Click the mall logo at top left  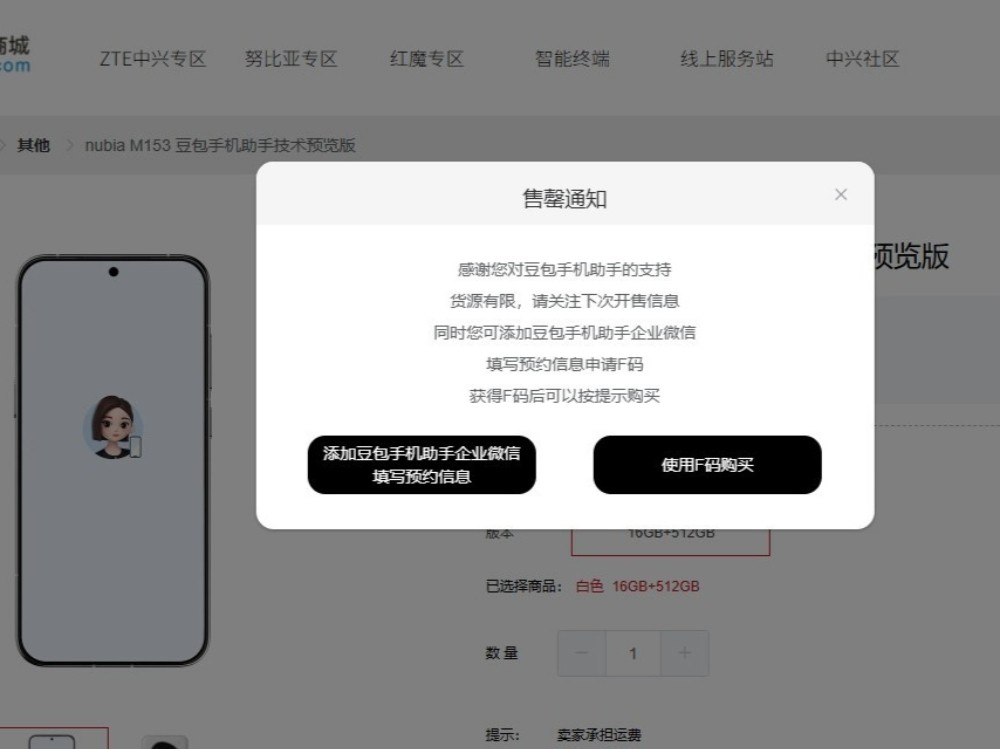tap(15, 55)
